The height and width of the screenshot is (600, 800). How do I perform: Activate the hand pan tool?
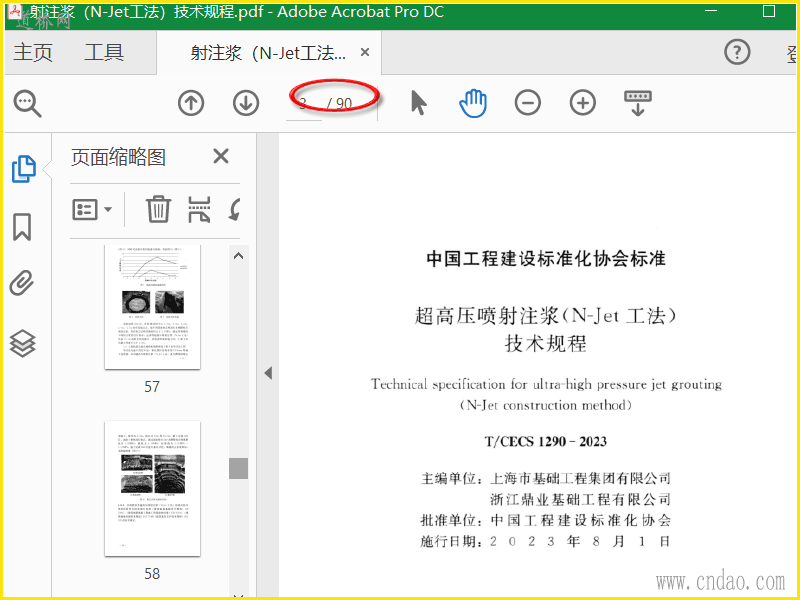tap(473, 103)
